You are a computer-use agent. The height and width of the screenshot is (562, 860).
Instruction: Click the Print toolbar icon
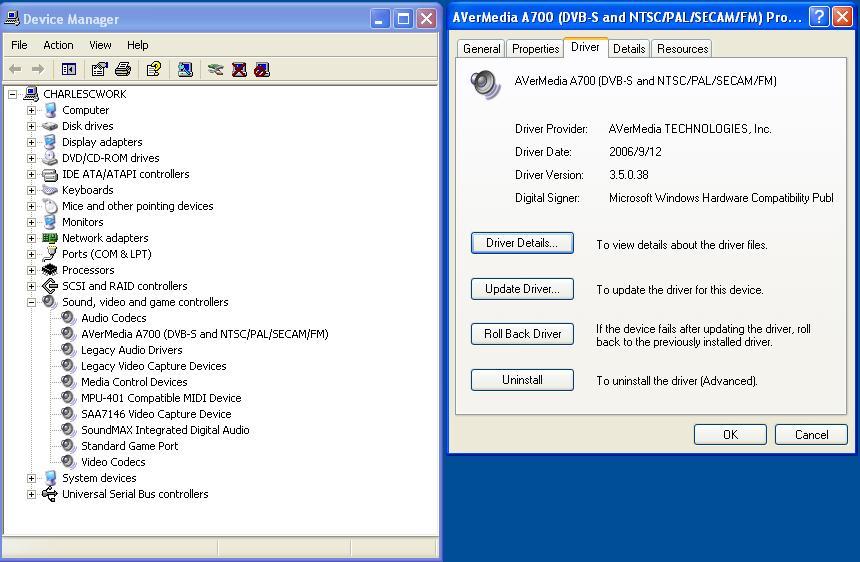pos(123,69)
